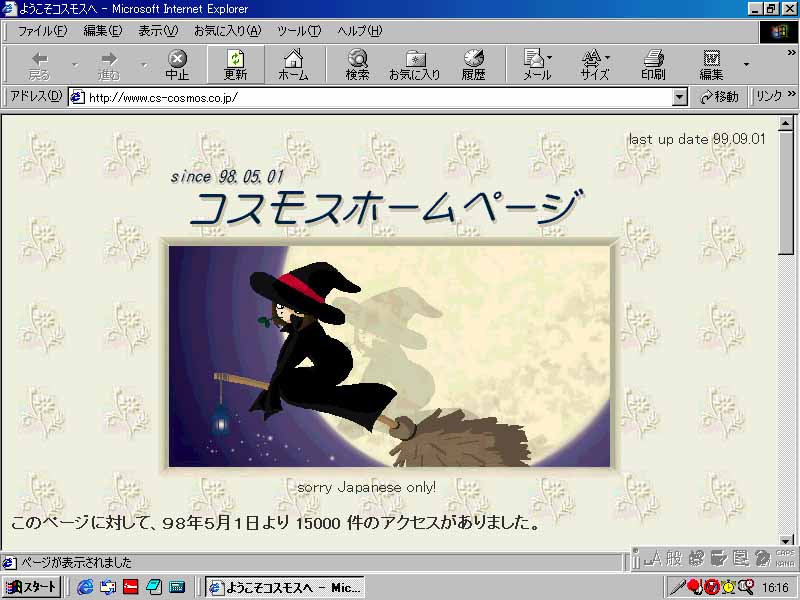Click the 'sorry Japanese only!' text
The height and width of the screenshot is (600, 800).
point(366,487)
